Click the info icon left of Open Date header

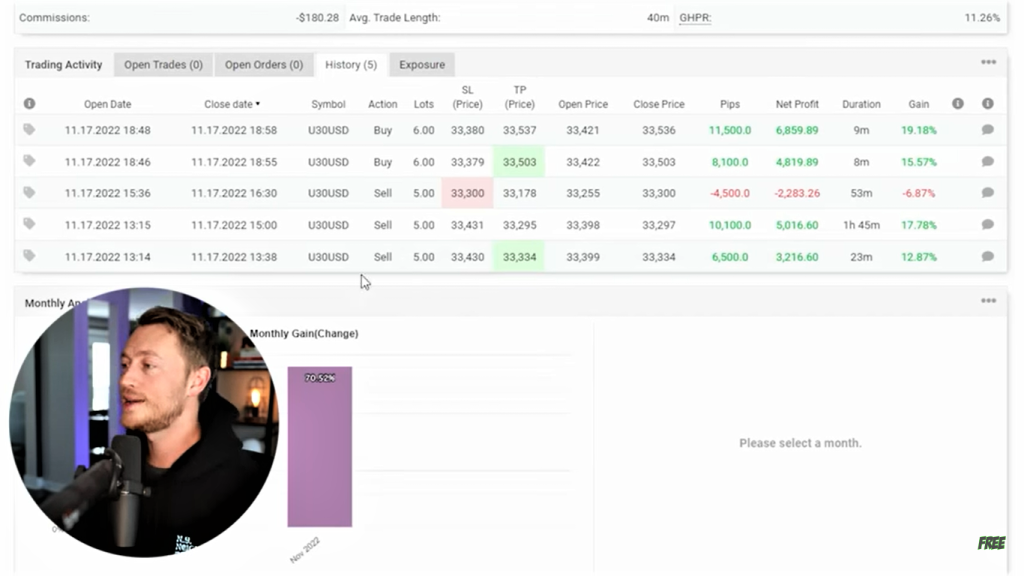pyautogui.click(x=29, y=104)
